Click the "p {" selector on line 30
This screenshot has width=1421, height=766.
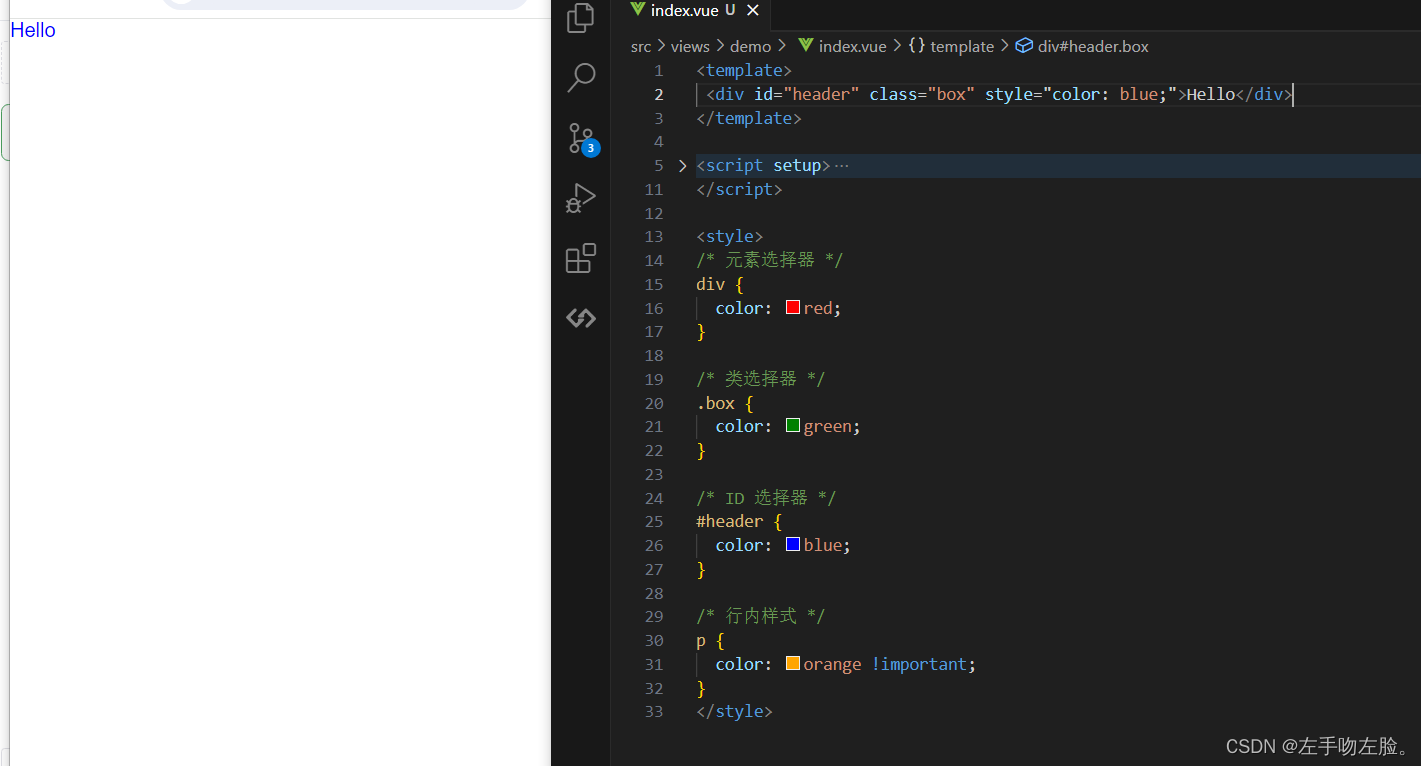coord(710,640)
